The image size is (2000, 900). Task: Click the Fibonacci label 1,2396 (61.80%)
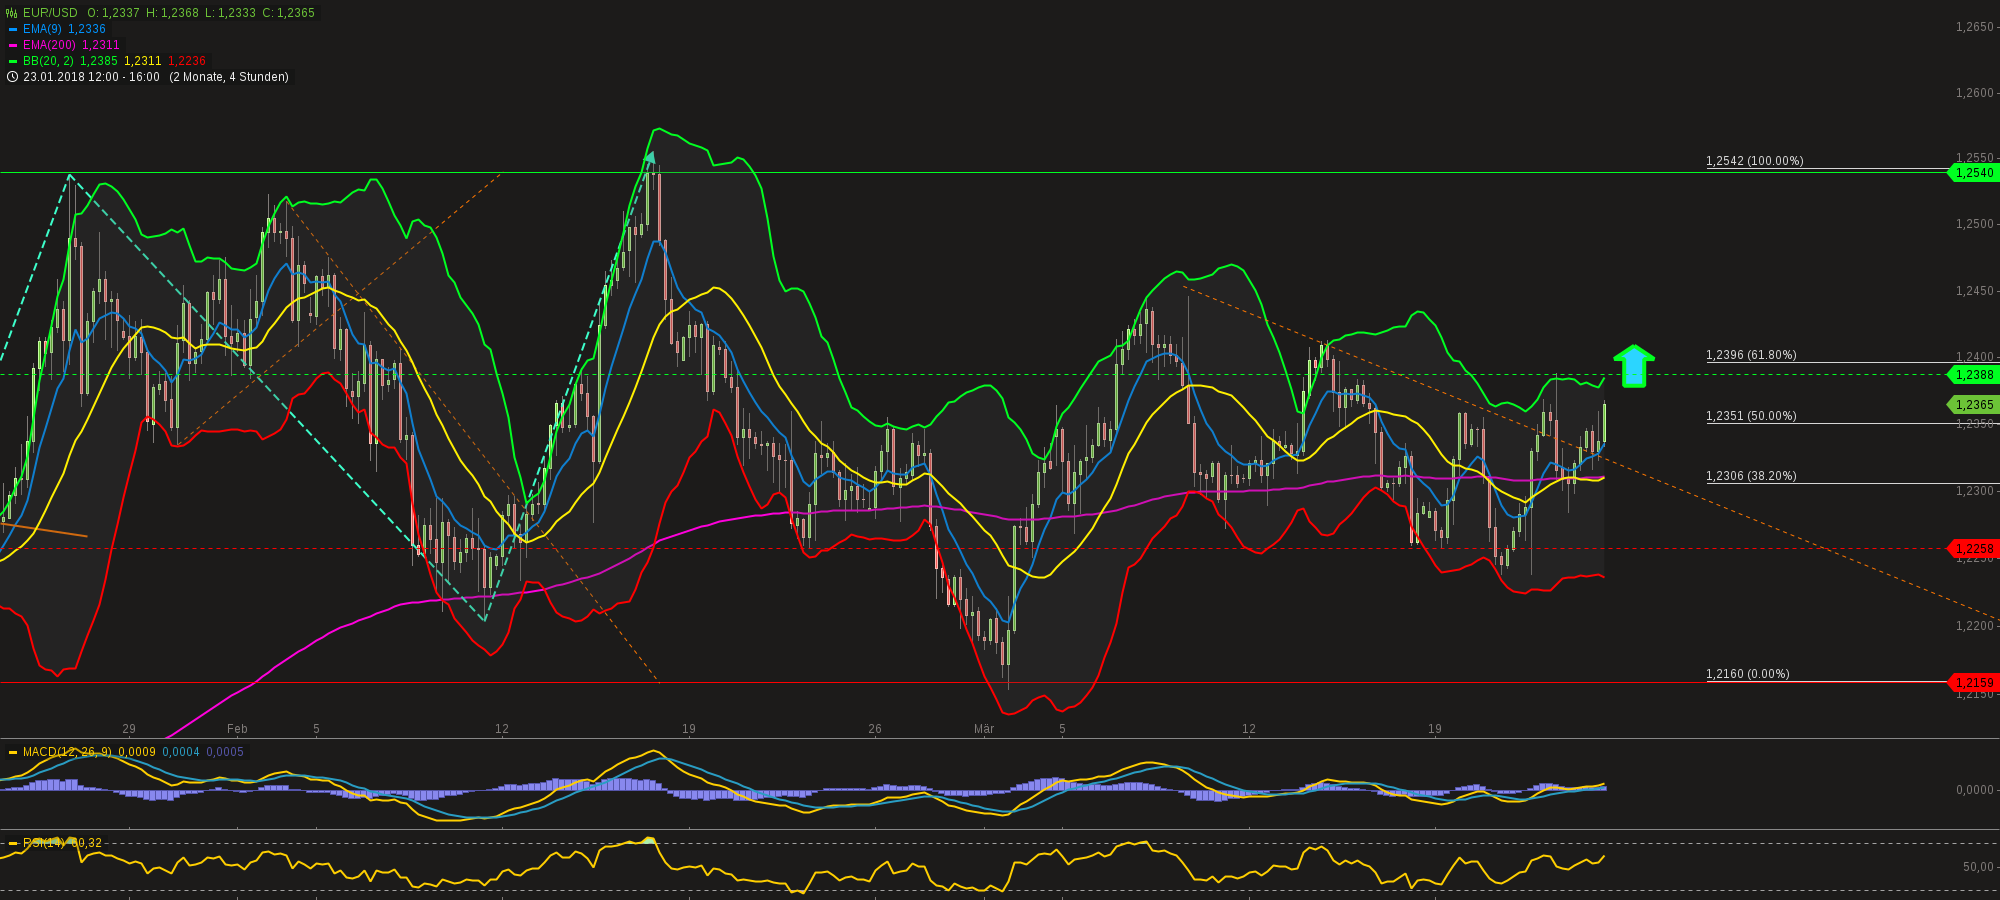[1751, 355]
